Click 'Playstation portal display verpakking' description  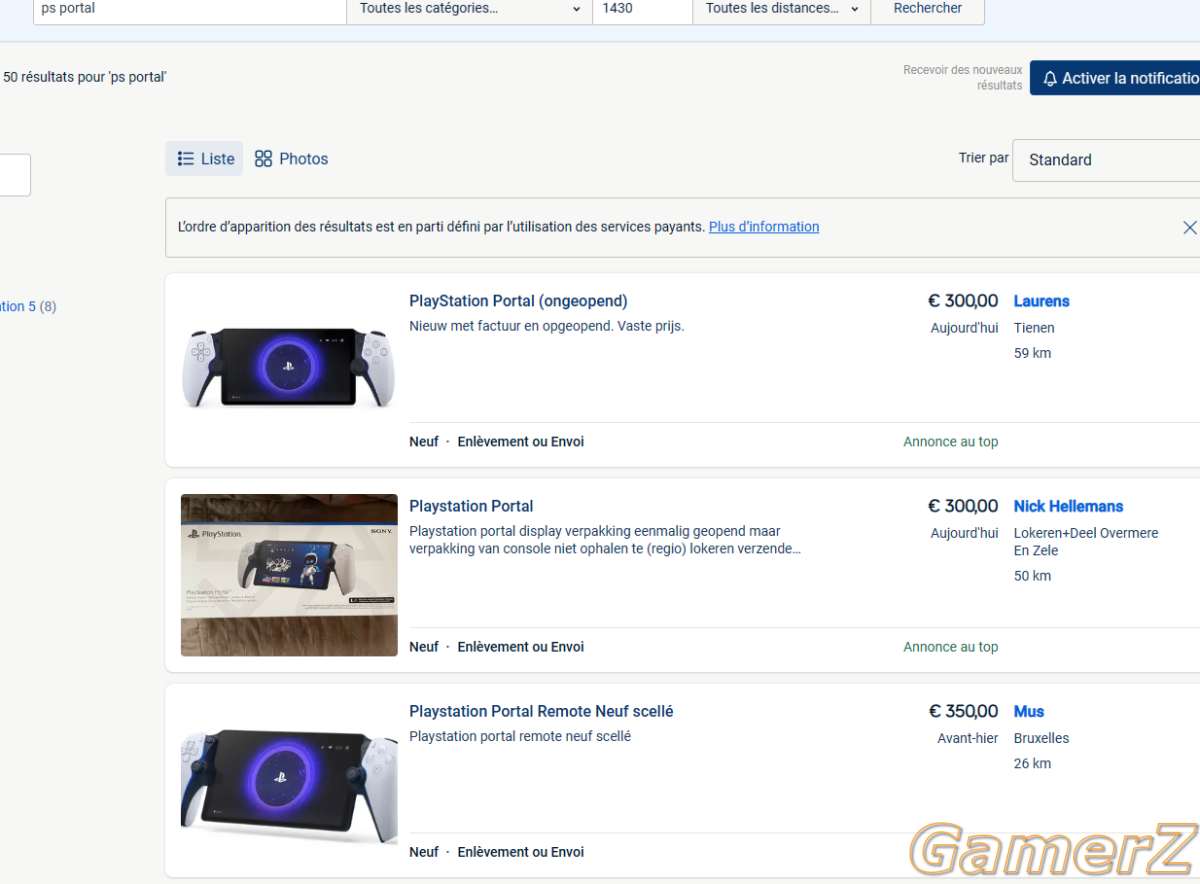click(605, 540)
